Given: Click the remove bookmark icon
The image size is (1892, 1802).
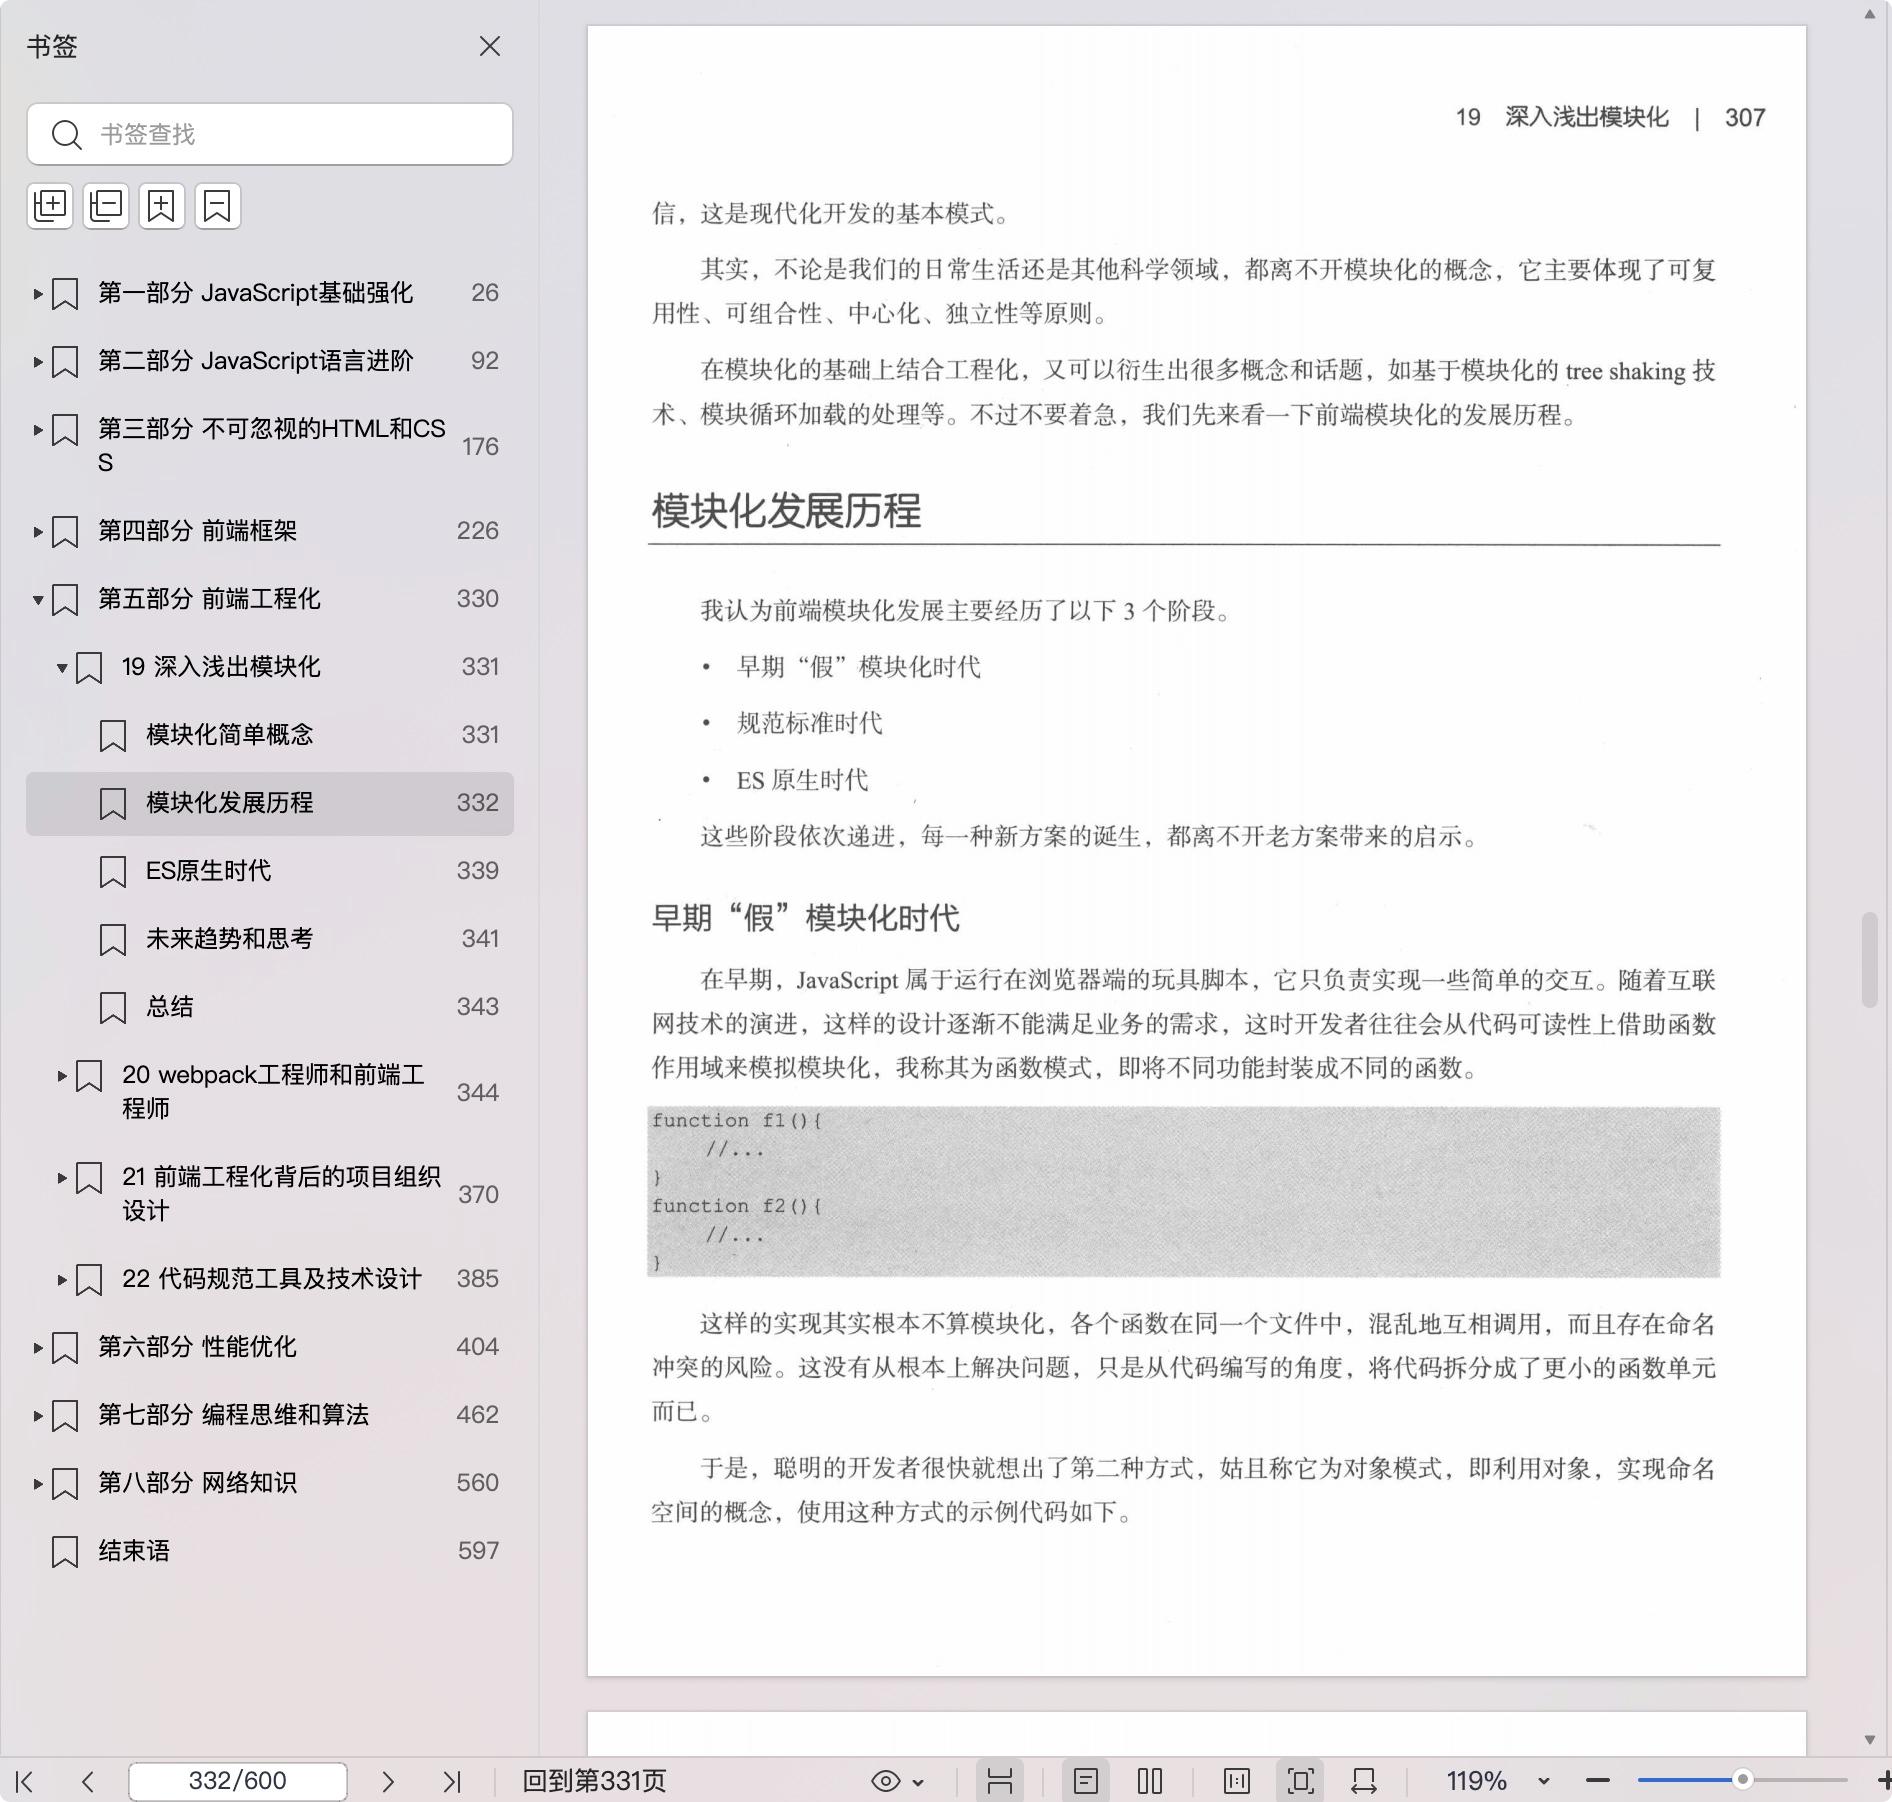Looking at the screenshot, I should coord(218,206).
